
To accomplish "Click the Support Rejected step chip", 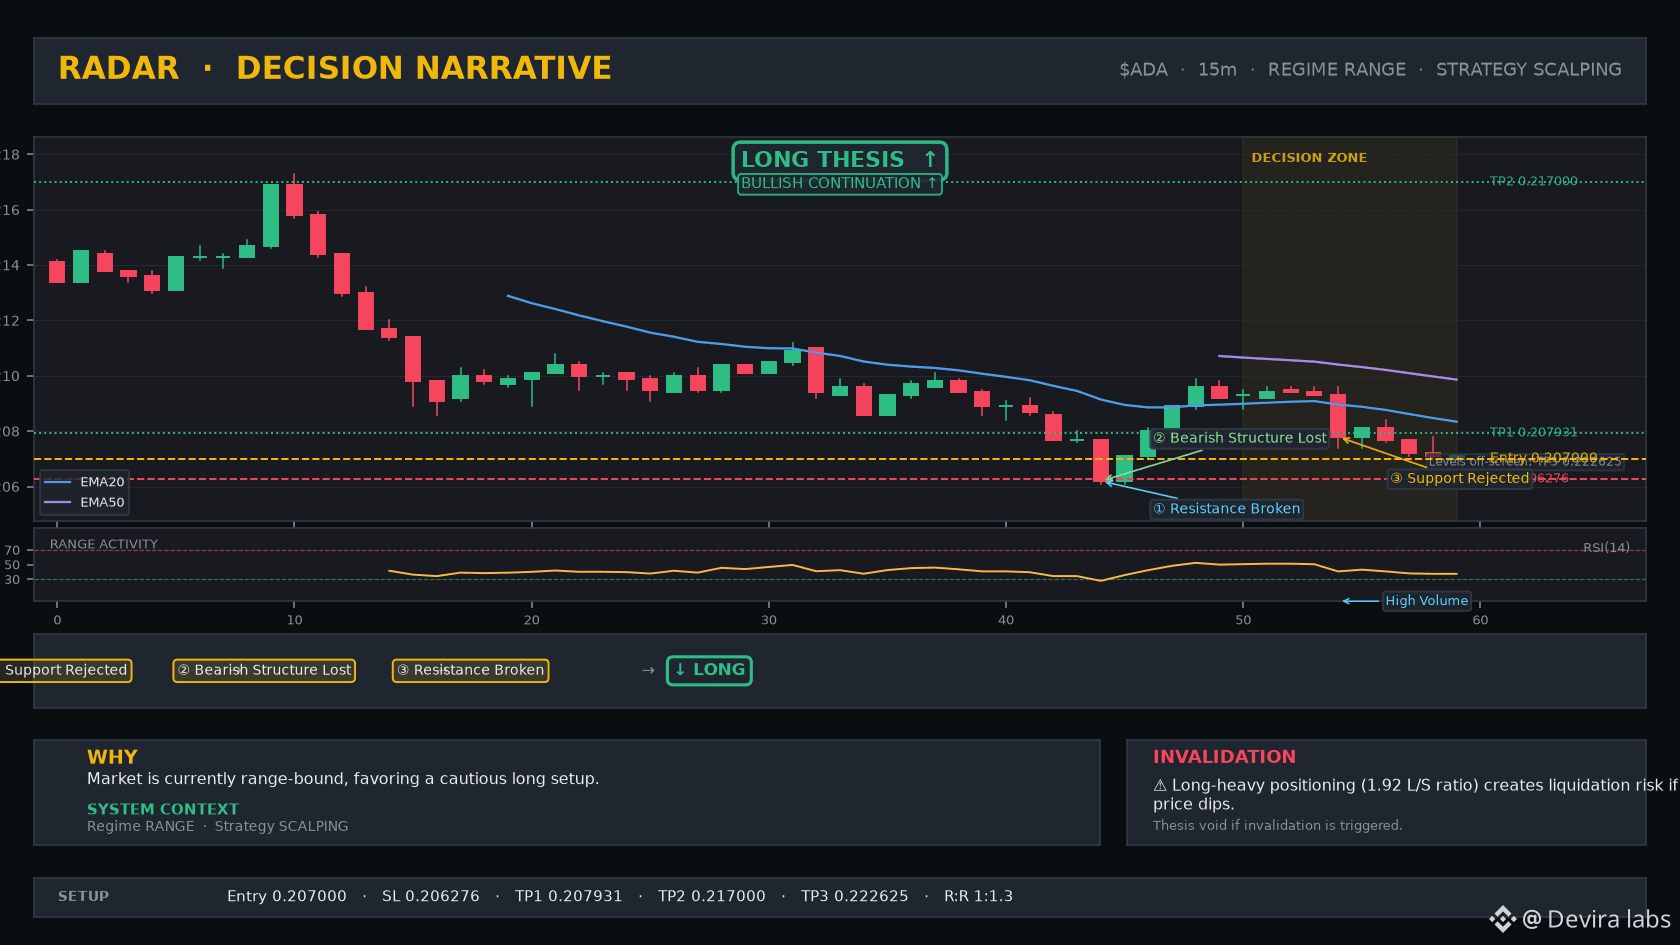I will click(x=65, y=670).
